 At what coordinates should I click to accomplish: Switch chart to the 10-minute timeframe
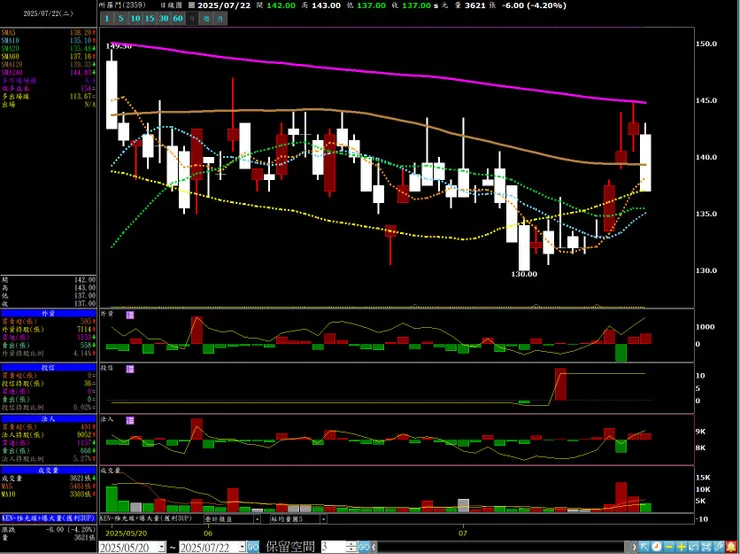135,18
